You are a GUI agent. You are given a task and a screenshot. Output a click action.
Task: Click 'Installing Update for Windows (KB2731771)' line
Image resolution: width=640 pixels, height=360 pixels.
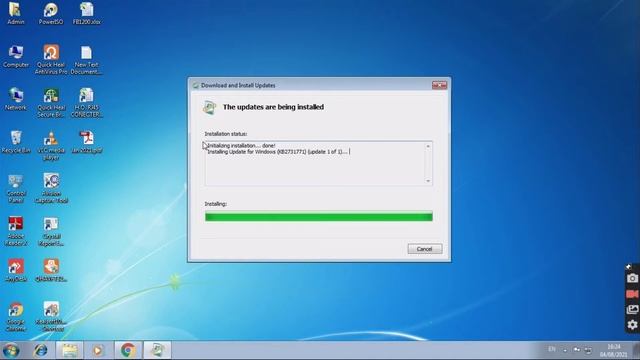point(278,152)
